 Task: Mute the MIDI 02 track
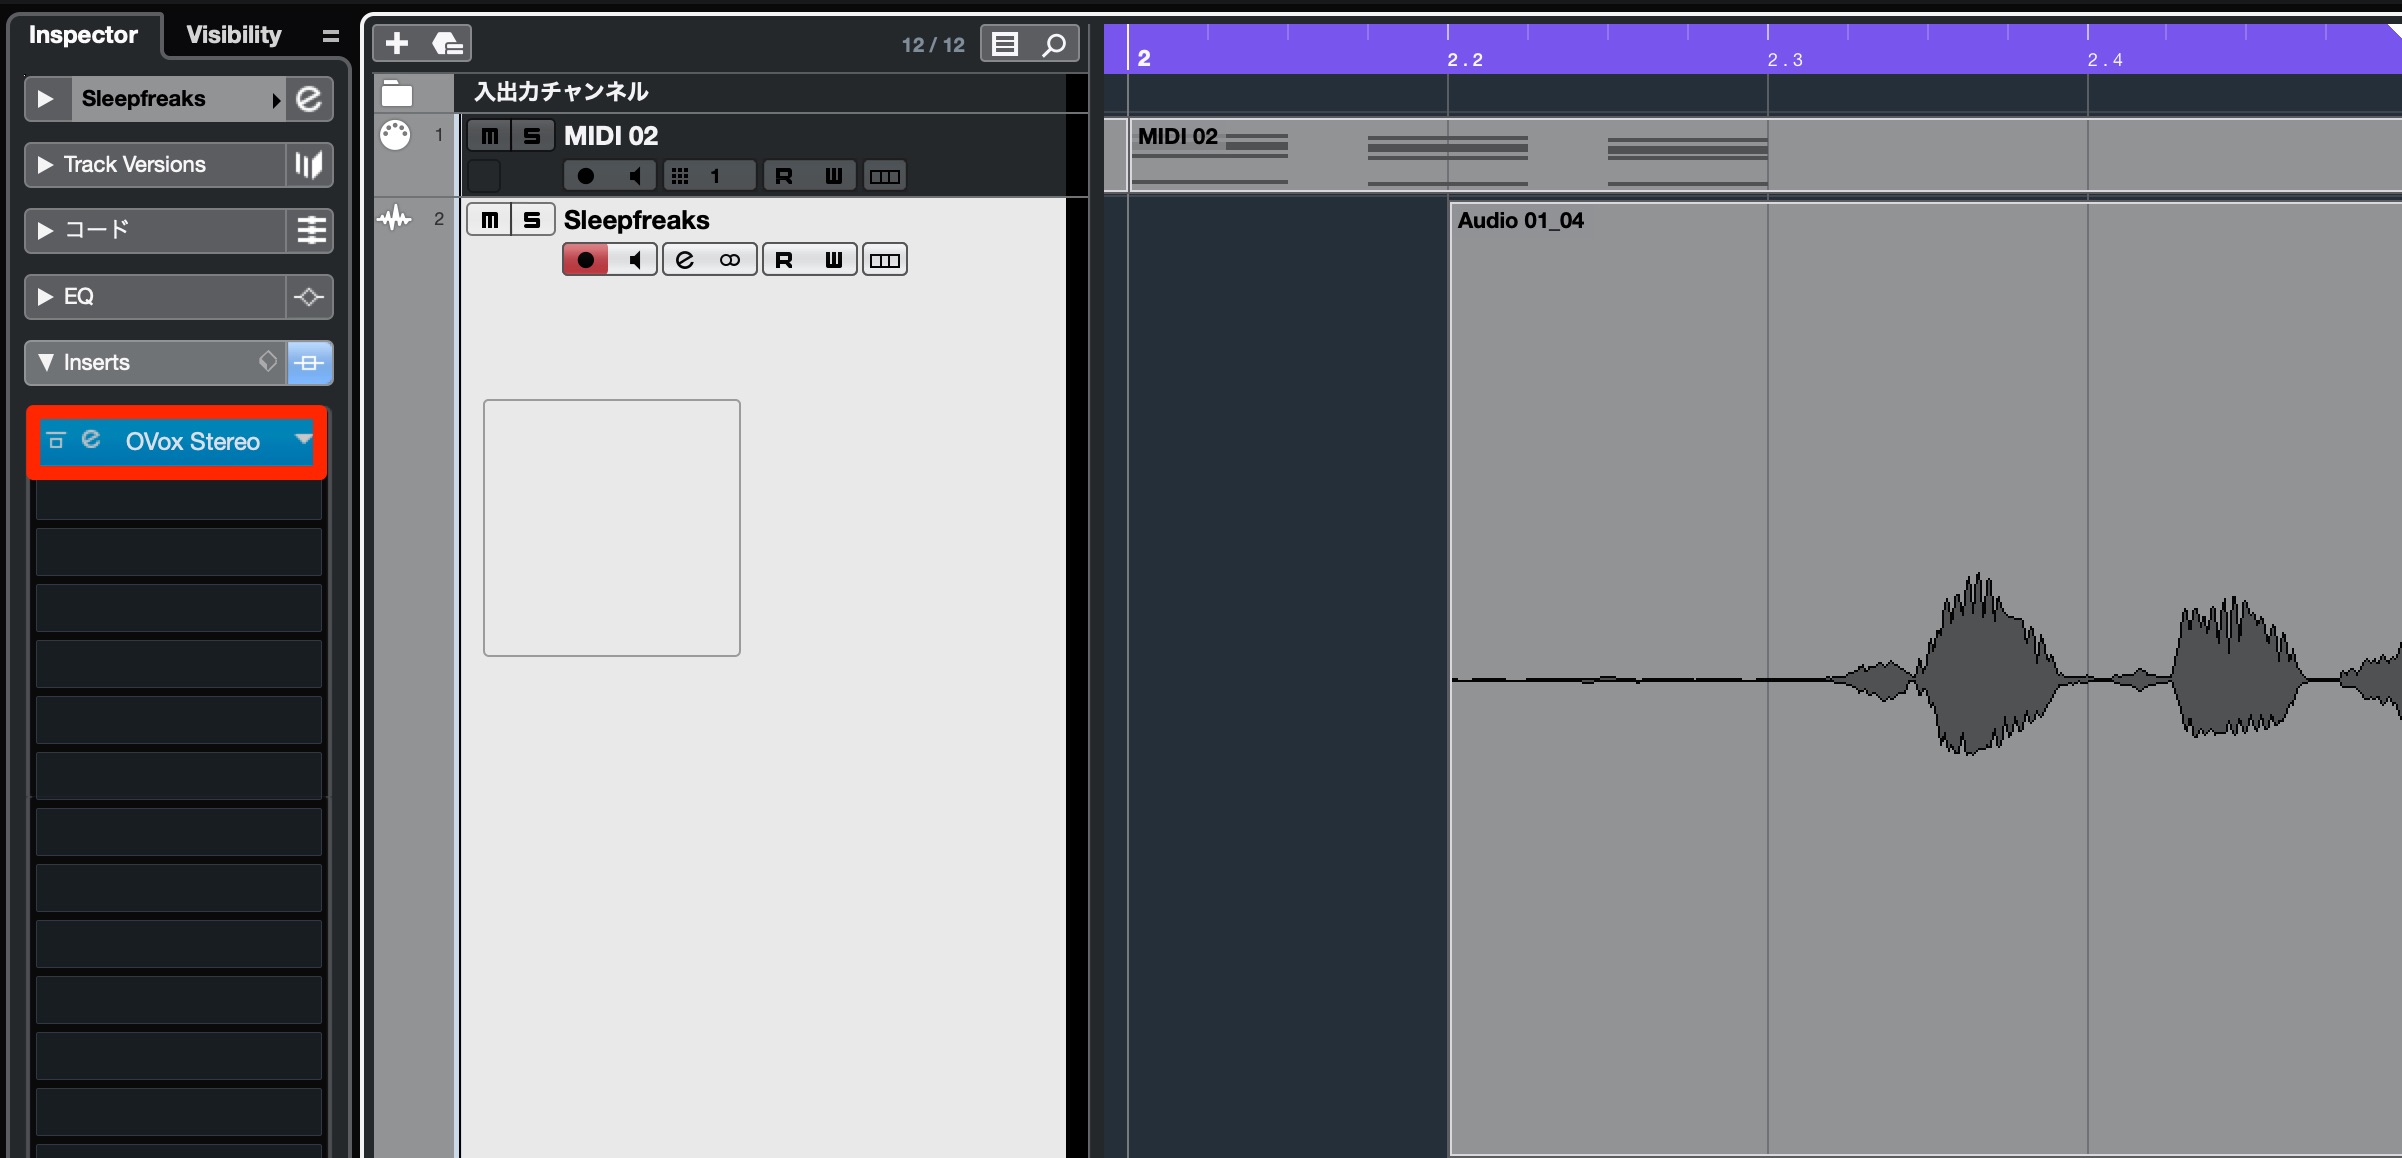tap(489, 136)
